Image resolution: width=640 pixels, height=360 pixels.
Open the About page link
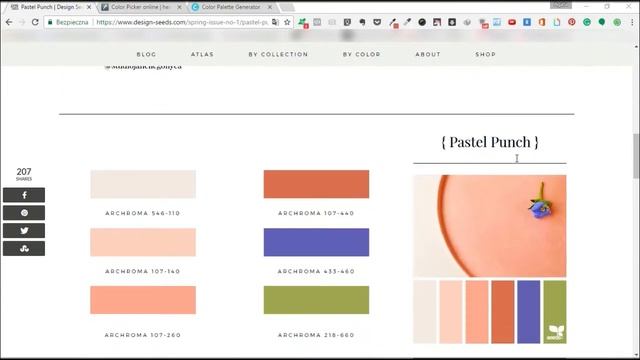click(428, 54)
